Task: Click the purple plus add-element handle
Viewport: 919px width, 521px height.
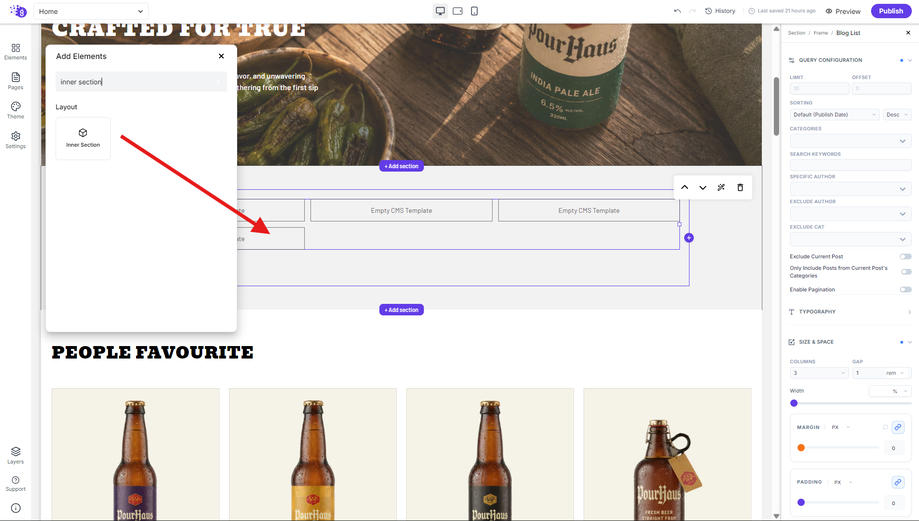Action: [689, 238]
